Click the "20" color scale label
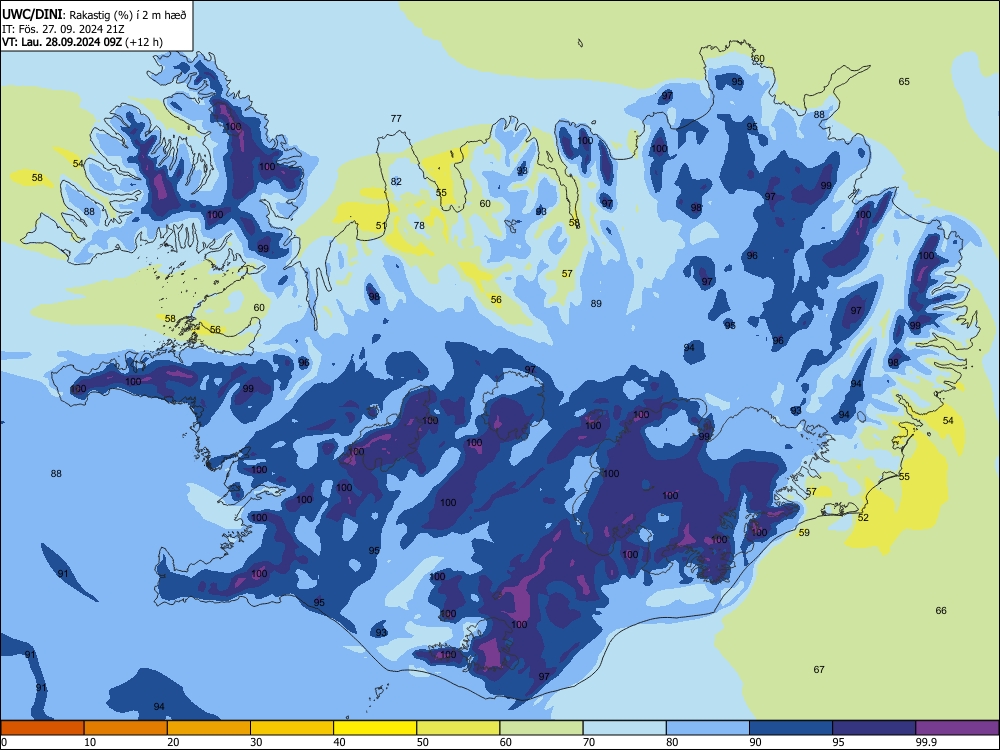The height and width of the screenshot is (750, 1000). [173, 742]
